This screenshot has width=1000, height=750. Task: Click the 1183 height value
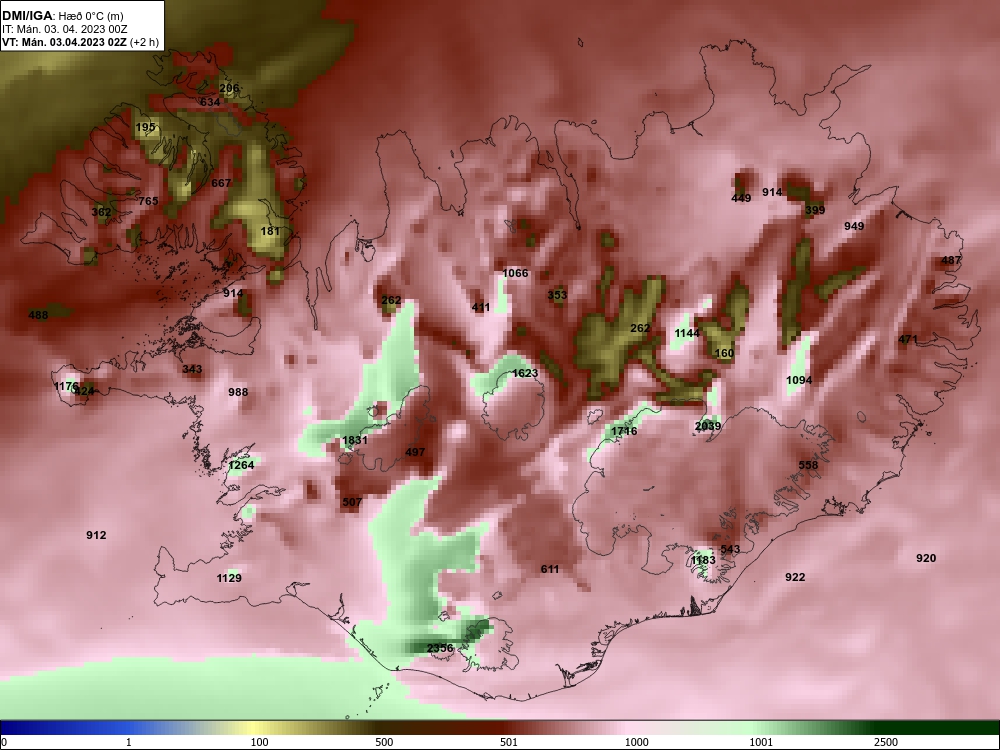(703, 560)
